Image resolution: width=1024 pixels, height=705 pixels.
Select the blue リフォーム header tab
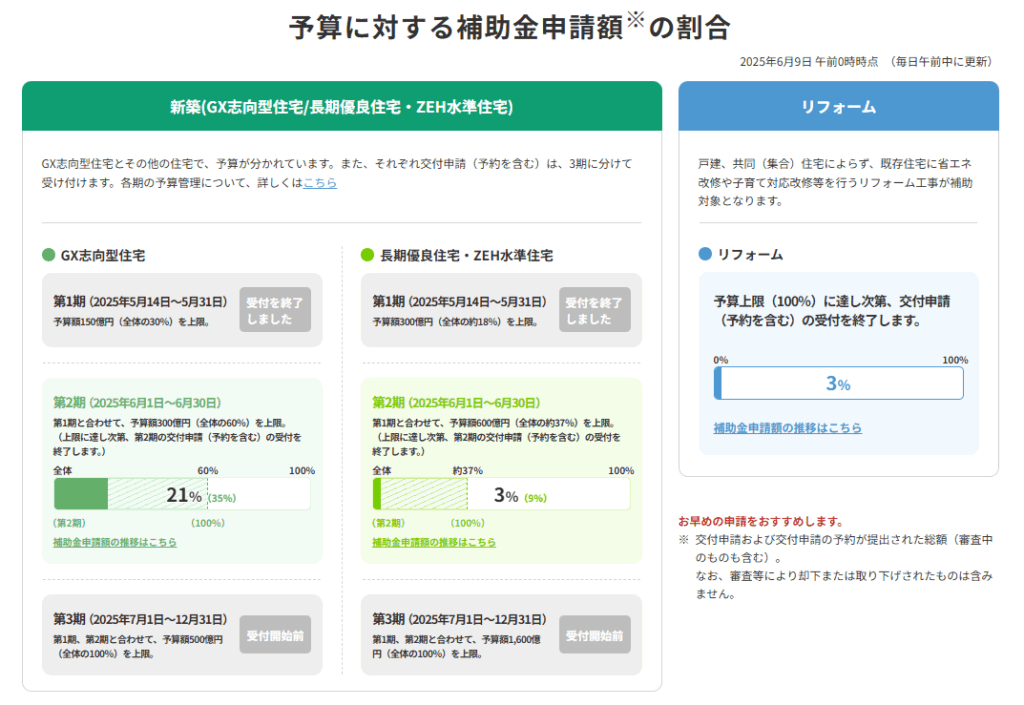[x=838, y=107]
